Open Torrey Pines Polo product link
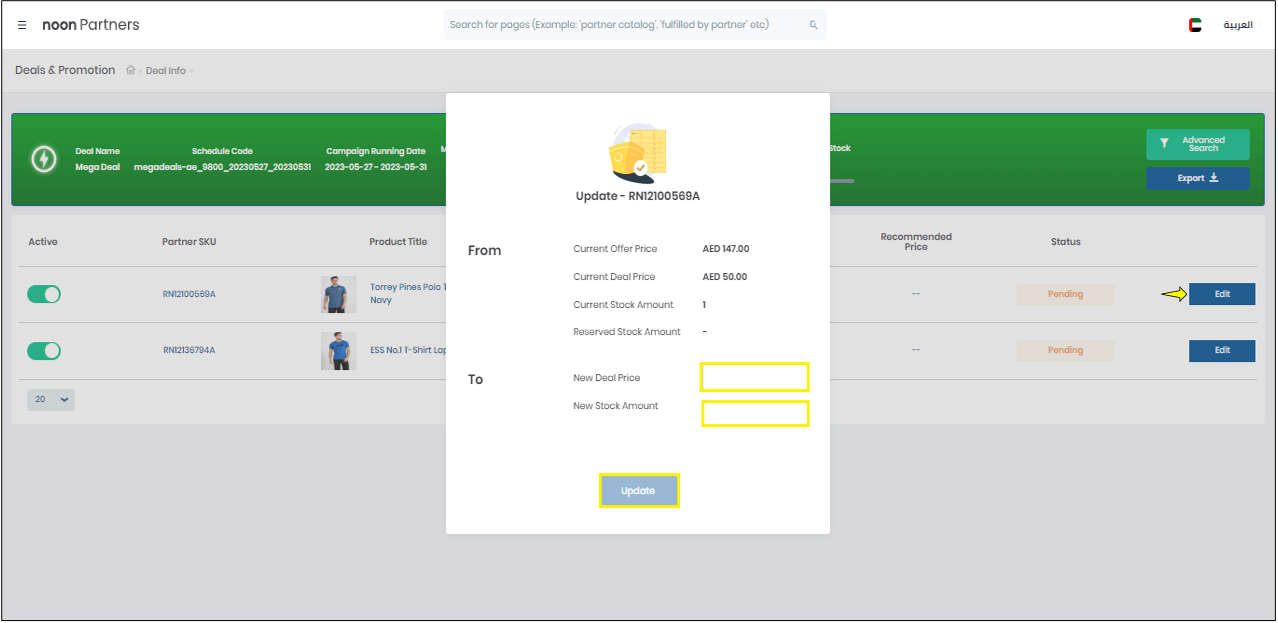 pos(407,293)
